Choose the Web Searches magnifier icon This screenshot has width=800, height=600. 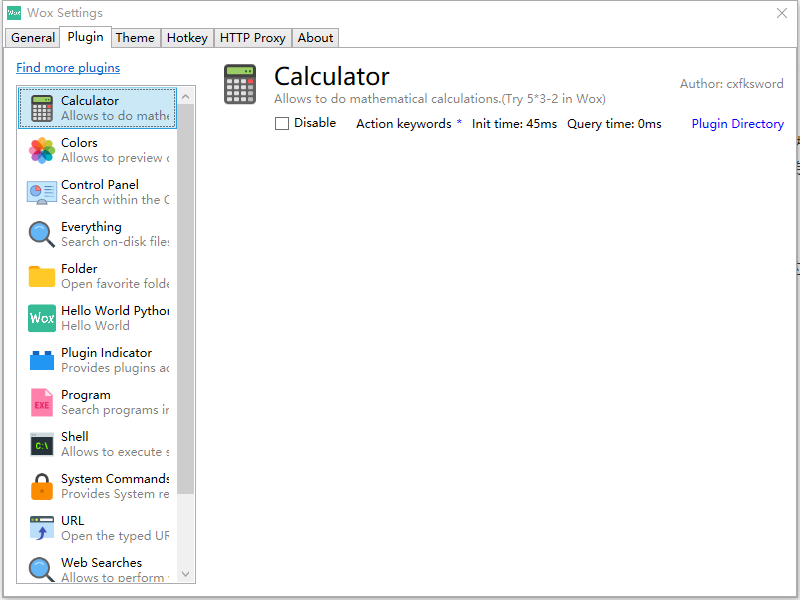tap(42, 569)
